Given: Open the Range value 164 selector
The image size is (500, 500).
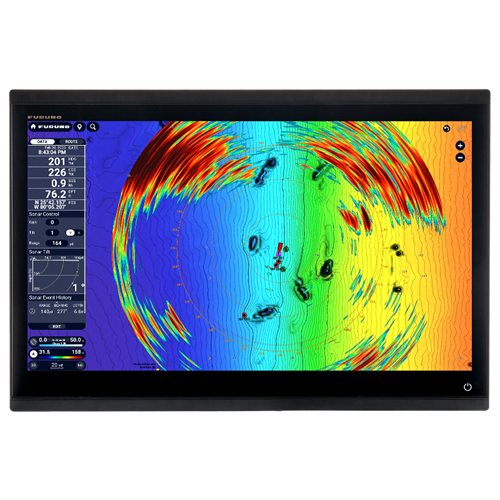Looking at the screenshot, I should (57, 243).
